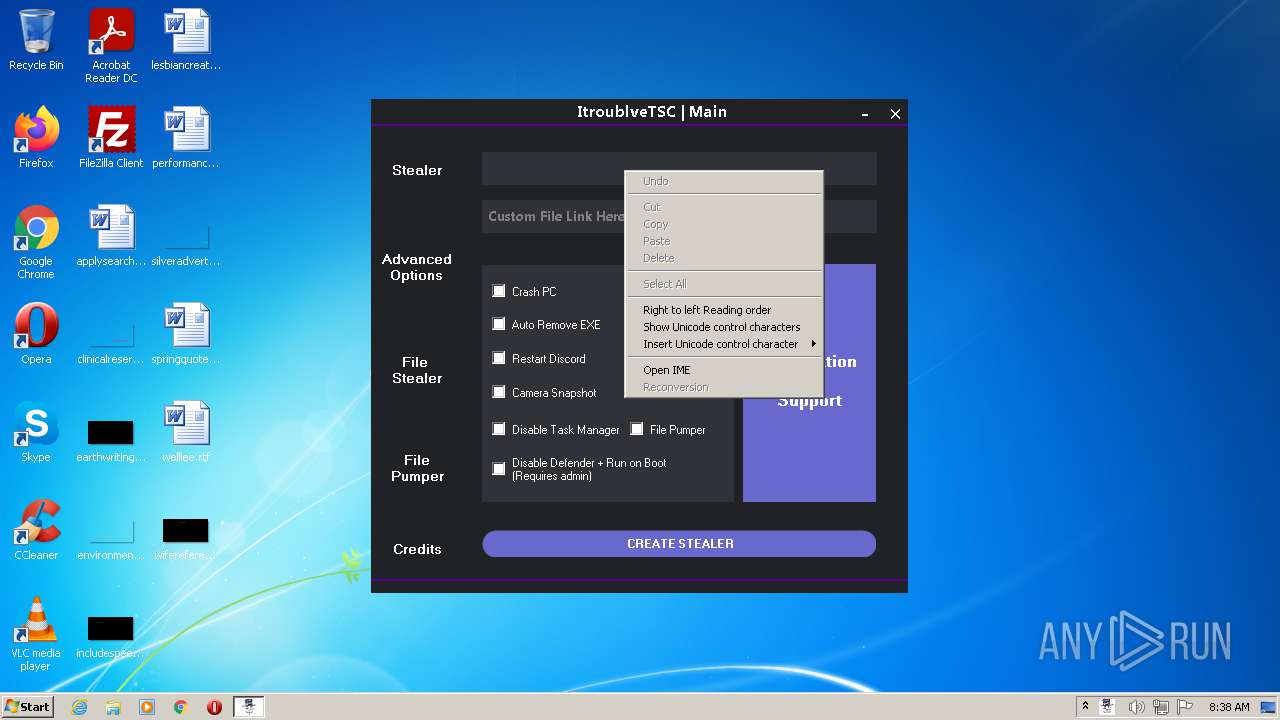Click the CREATE STEALER button
The height and width of the screenshot is (720, 1280).
679,544
